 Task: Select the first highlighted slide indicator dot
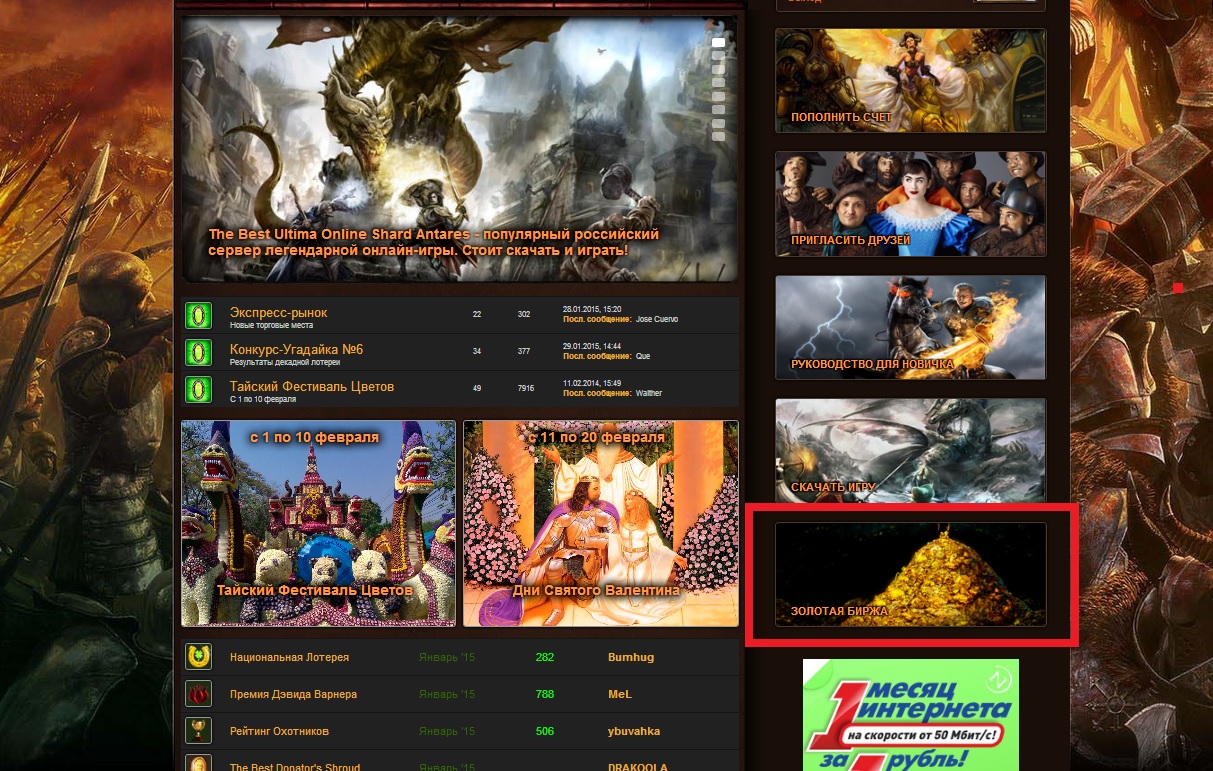[718, 43]
